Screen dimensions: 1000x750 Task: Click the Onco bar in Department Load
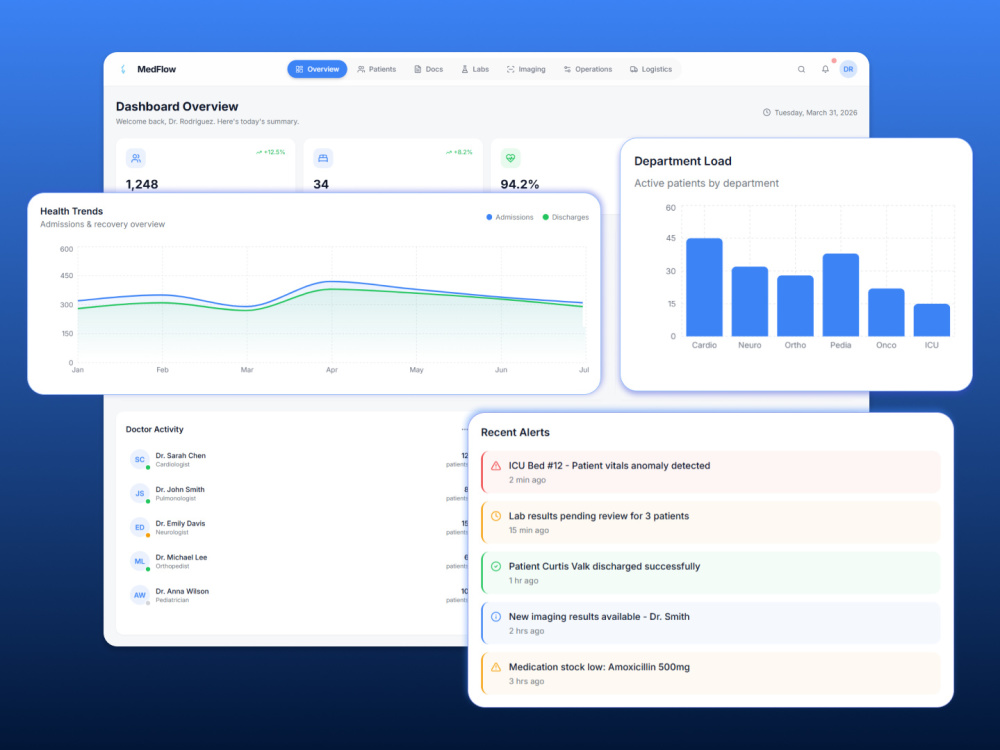pyautogui.click(x=886, y=312)
